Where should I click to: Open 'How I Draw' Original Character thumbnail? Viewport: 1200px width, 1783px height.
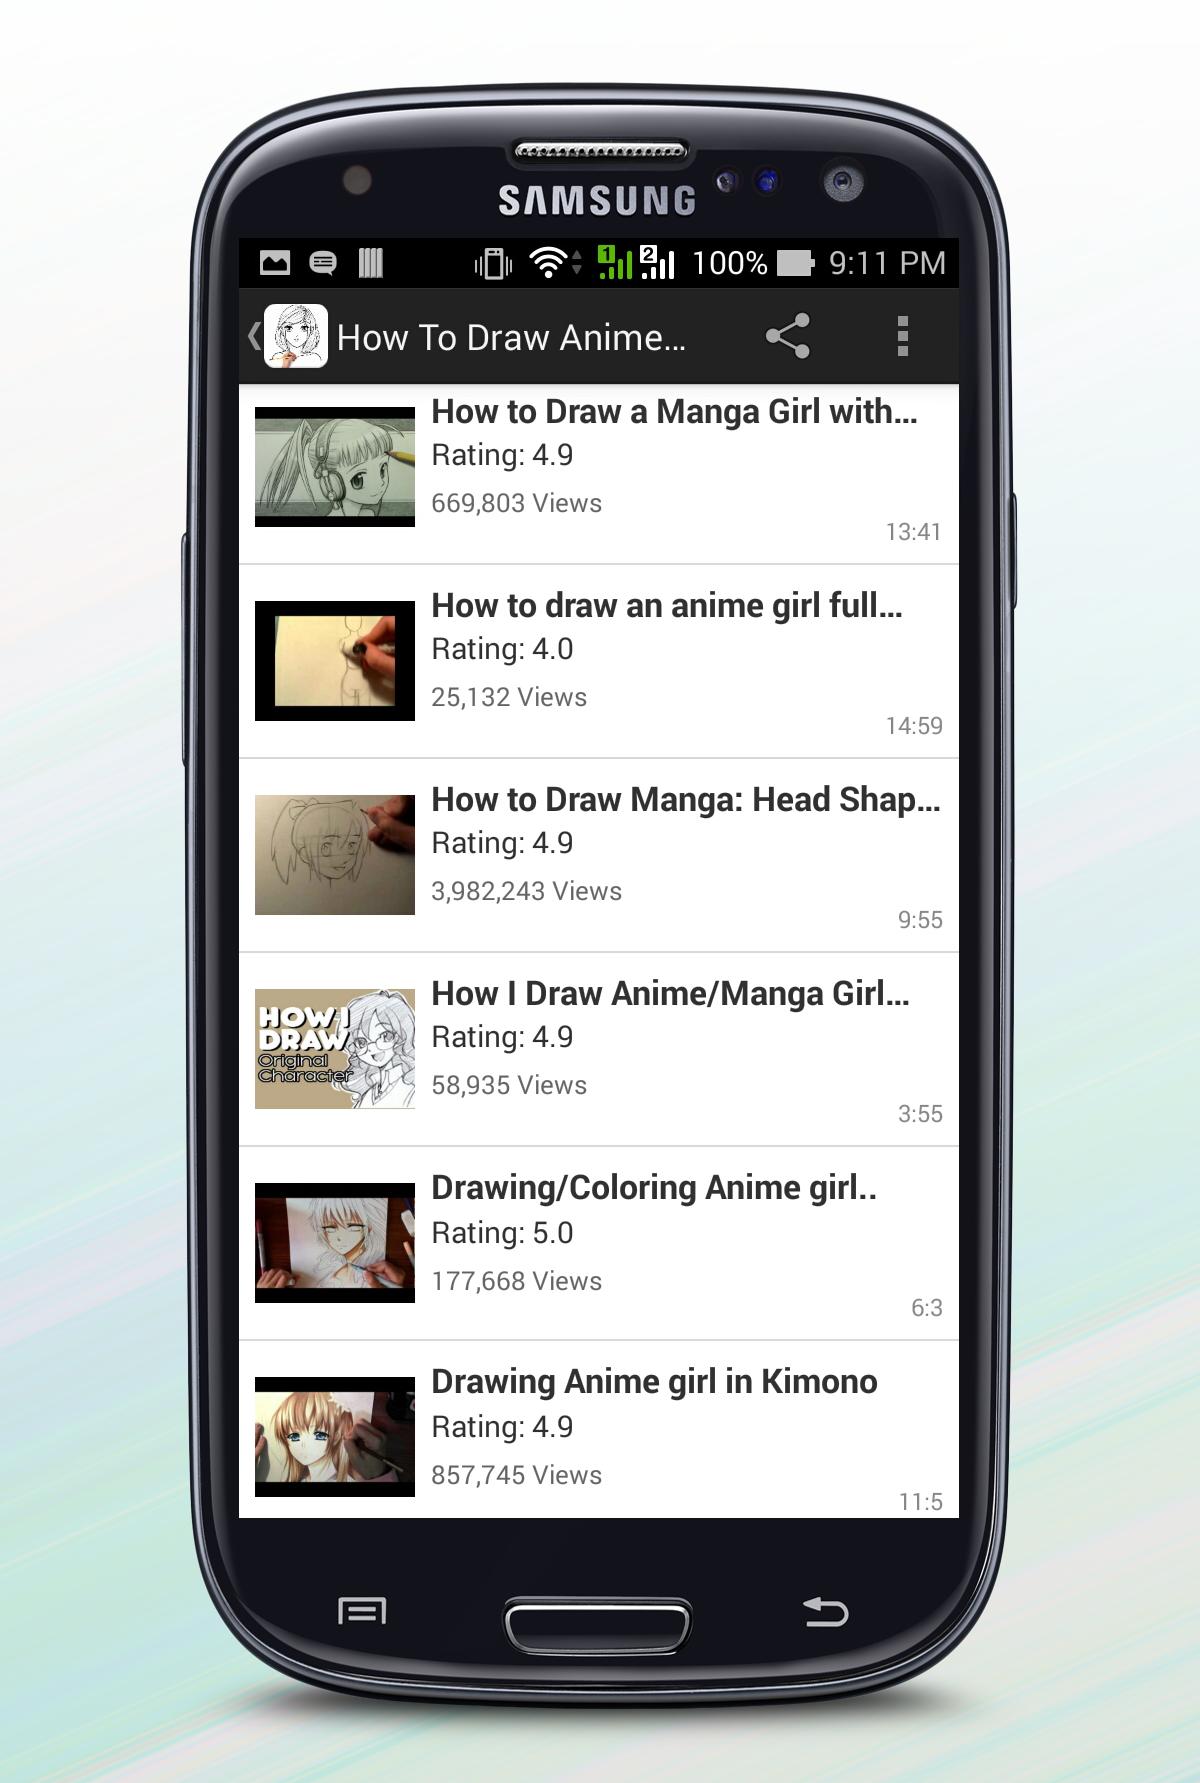(x=335, y=1049)
